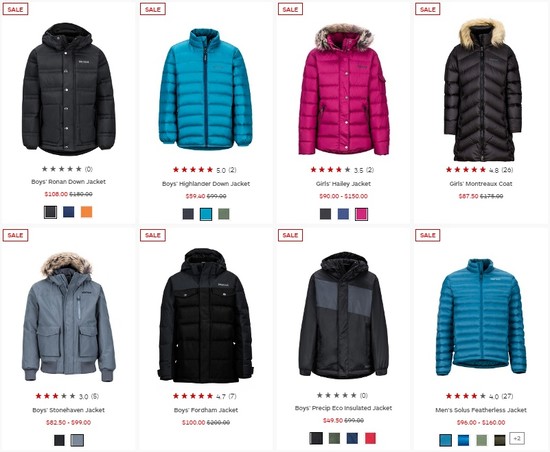The width and height of the screenshot is (550, 452).
Task: Select dark olive swatch for Men's Solus Featherless
Action: tap(499, 440)
